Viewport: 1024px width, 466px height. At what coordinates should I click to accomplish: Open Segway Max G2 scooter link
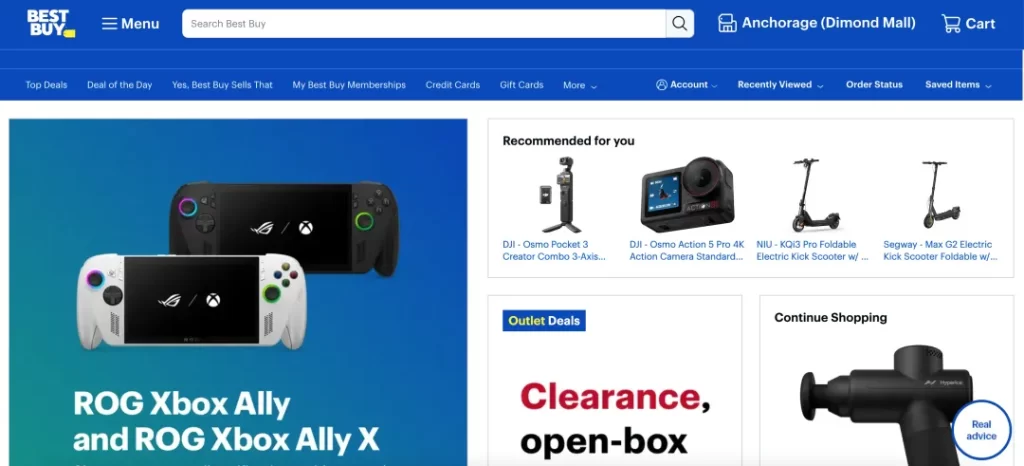point(940,251)
